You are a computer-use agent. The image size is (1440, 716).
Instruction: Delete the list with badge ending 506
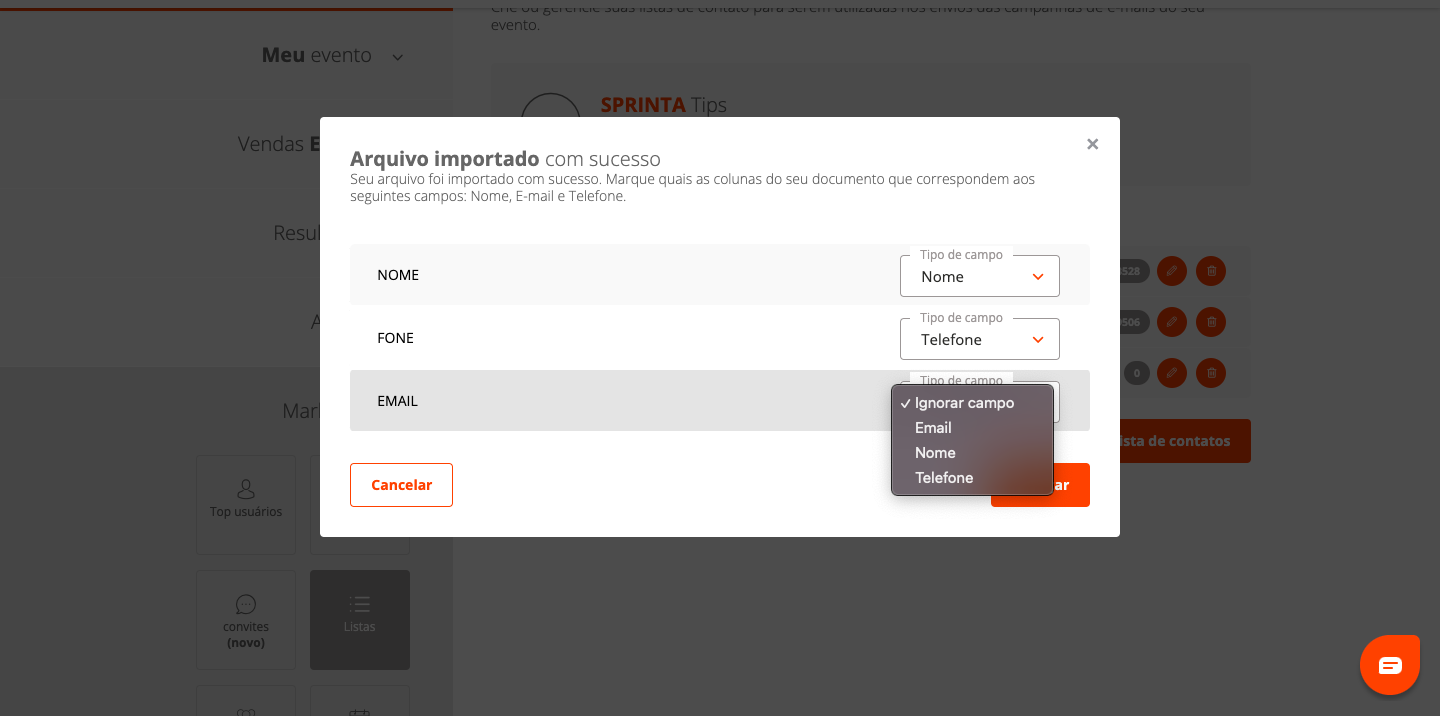point(1211,322)
